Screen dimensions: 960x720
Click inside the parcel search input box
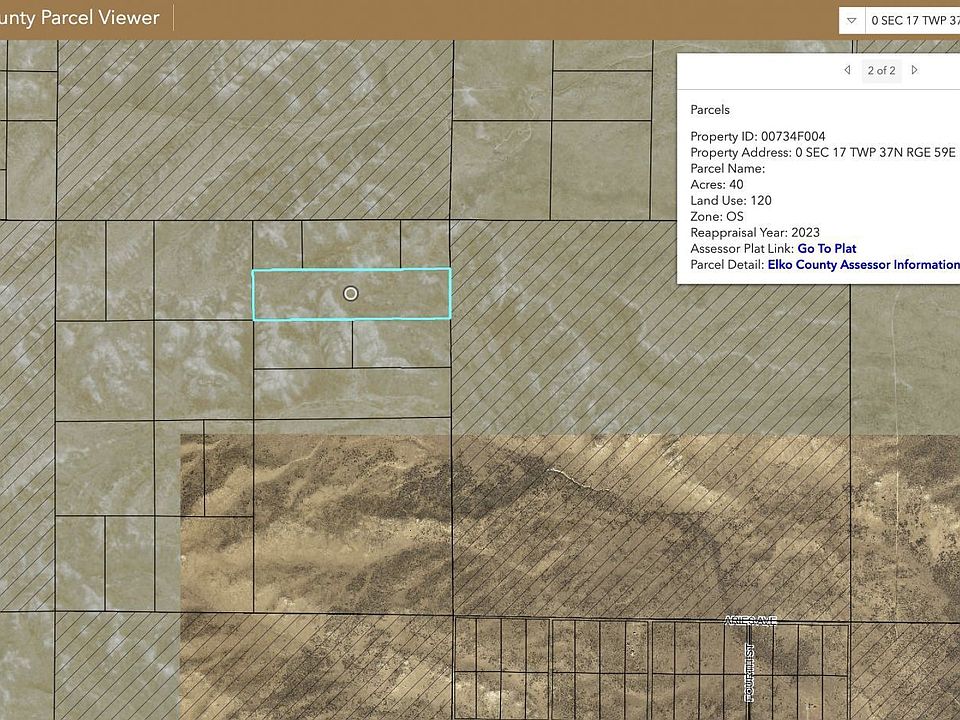915,19
